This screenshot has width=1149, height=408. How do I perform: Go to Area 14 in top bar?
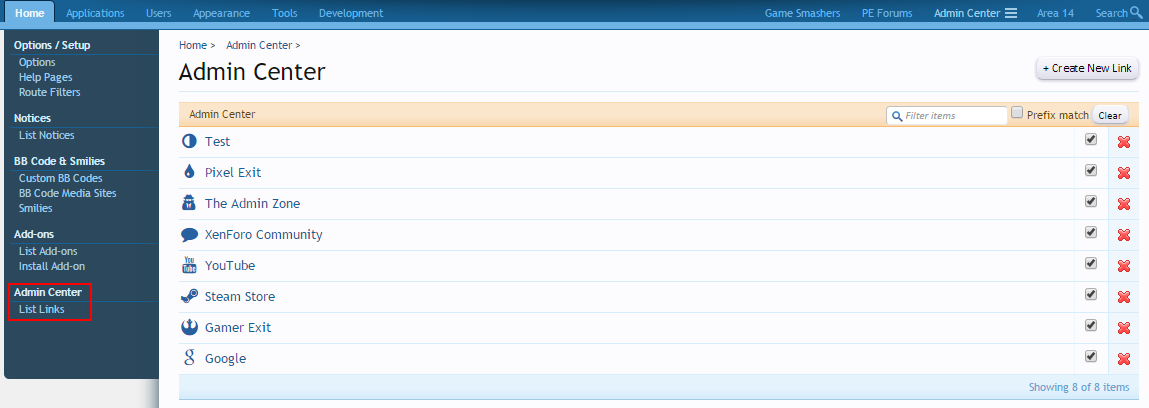point(1055,13)
